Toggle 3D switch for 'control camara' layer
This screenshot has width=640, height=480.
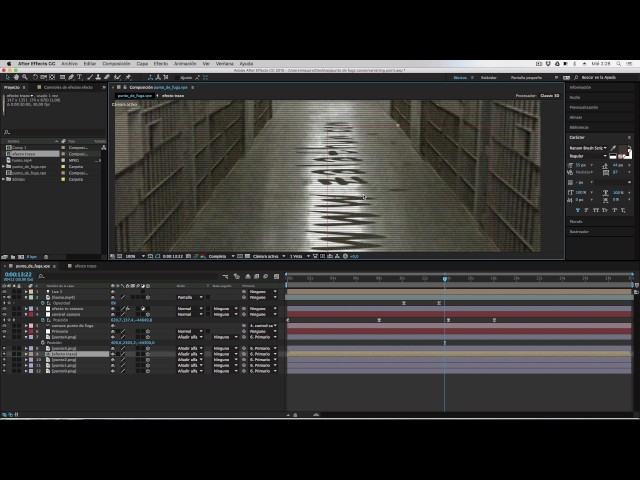coord(148,315)
